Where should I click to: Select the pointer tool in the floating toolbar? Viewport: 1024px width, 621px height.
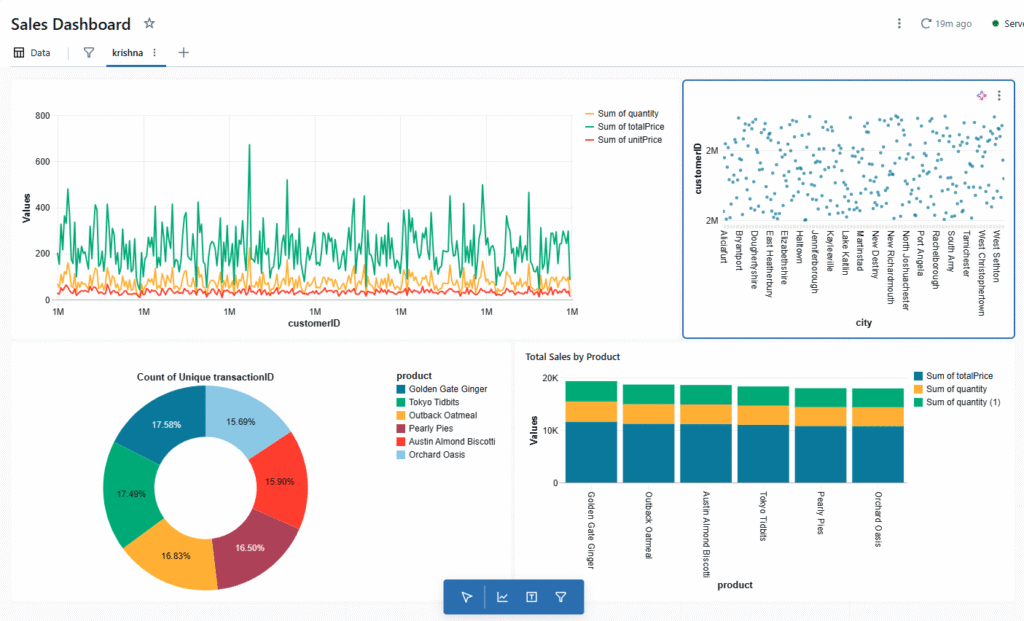click(x=465, y=597)
